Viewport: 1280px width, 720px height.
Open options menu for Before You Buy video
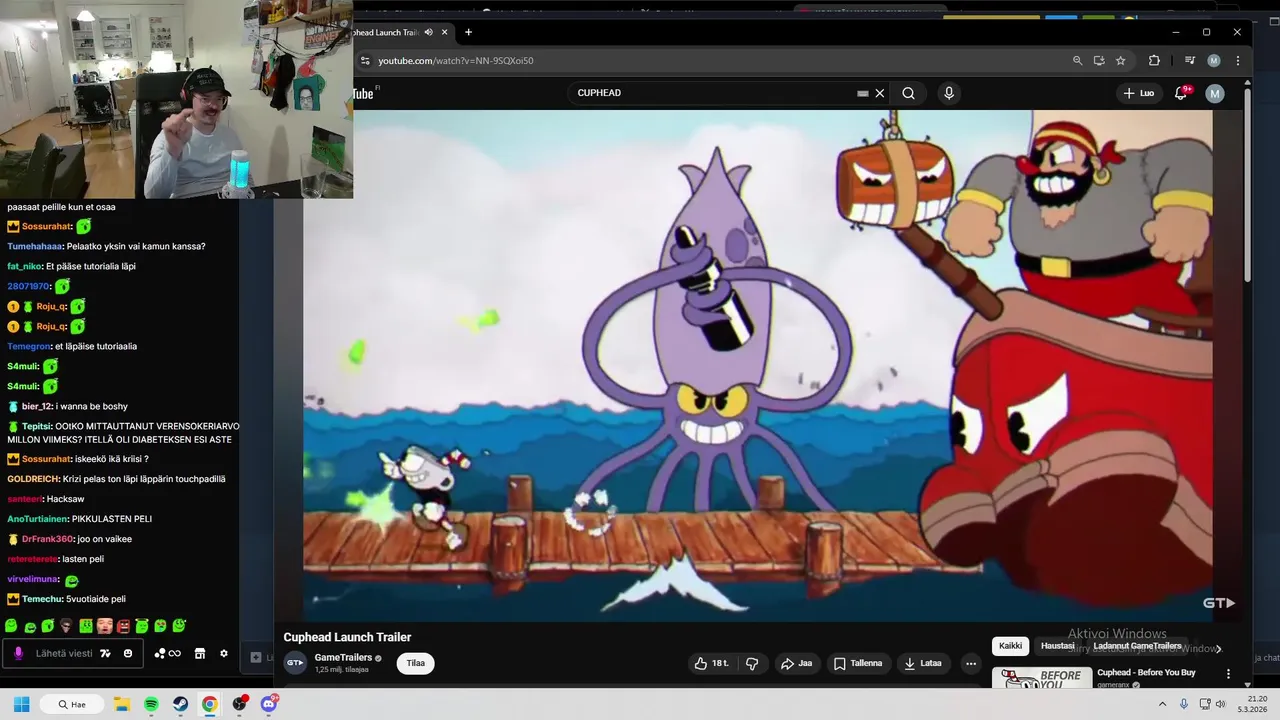[1228, 674]
